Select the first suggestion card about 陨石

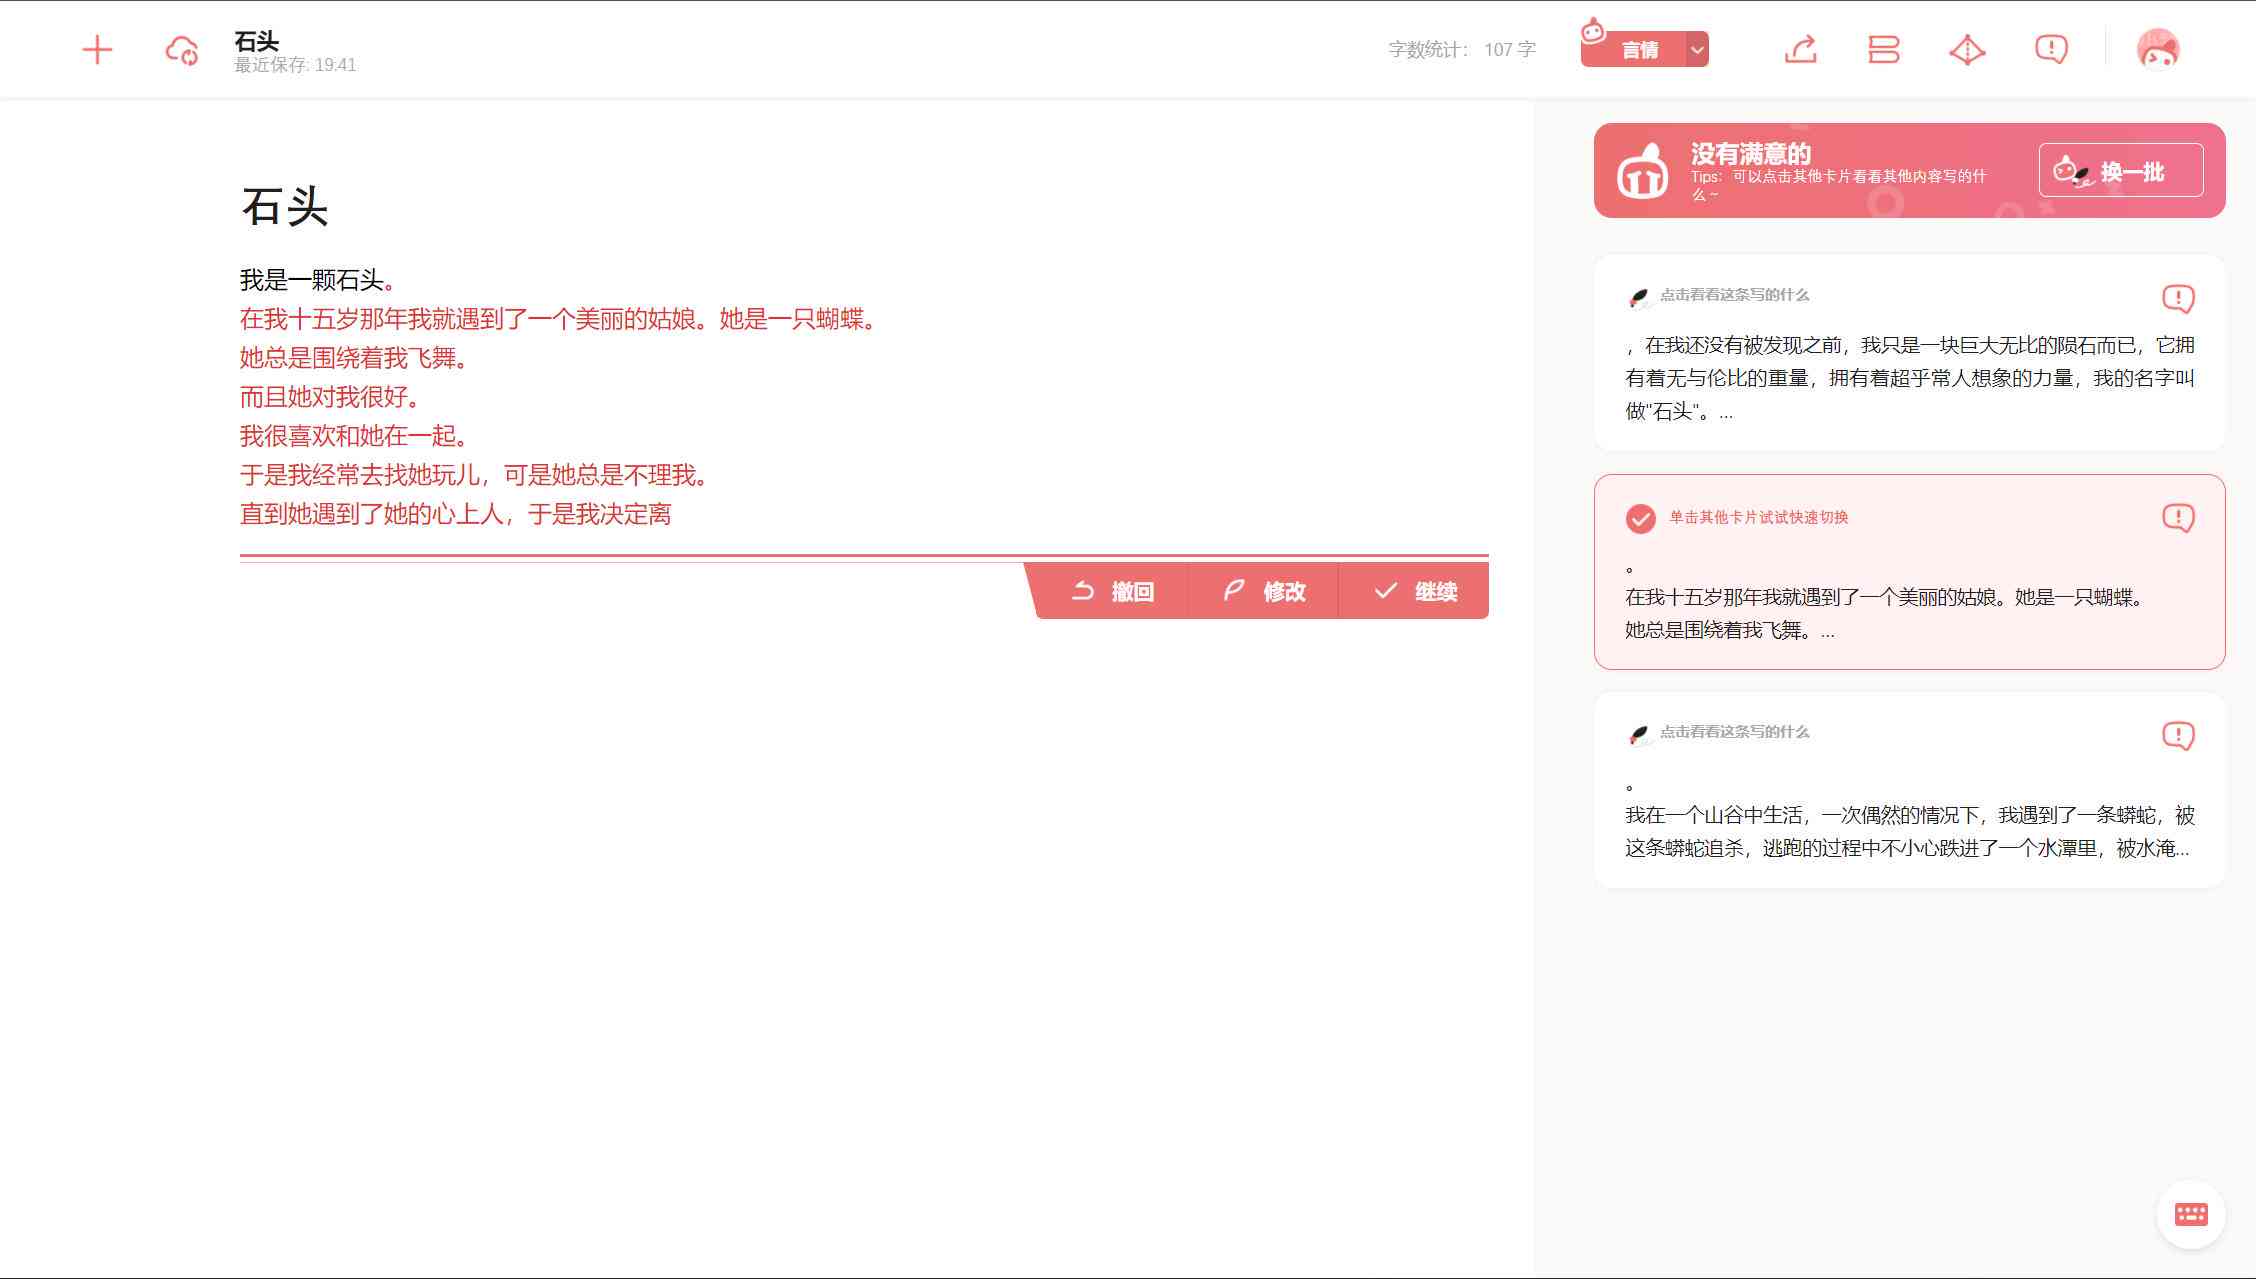tap(1909, 353)
